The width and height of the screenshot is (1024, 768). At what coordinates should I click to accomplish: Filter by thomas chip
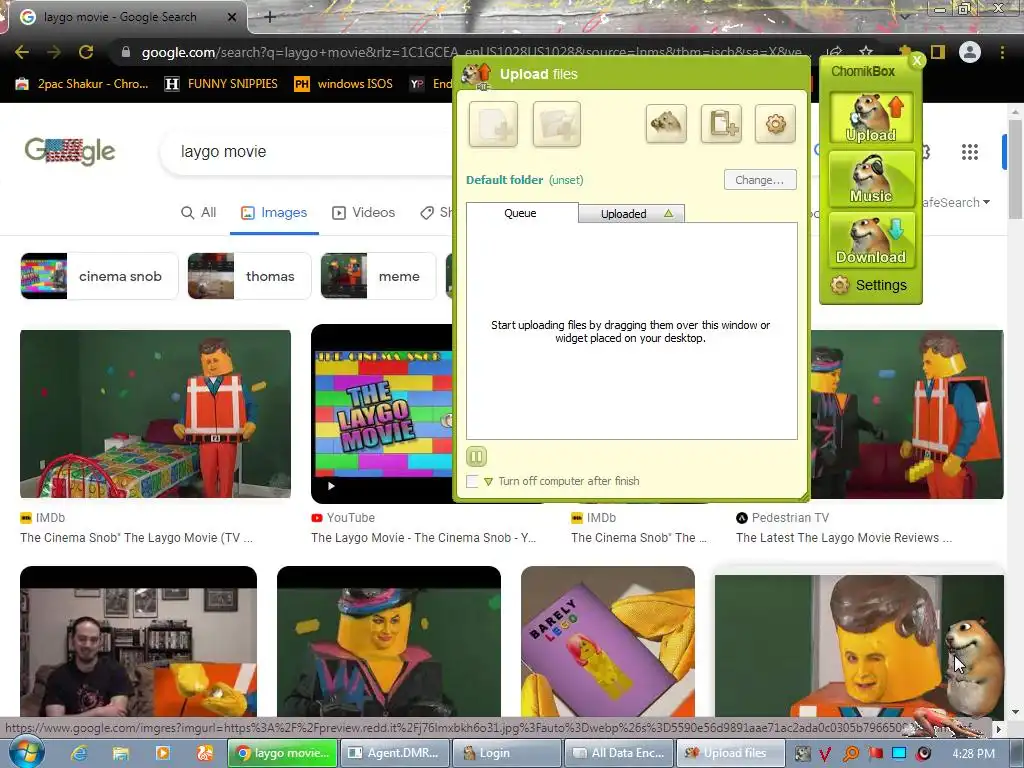(249, 276)
